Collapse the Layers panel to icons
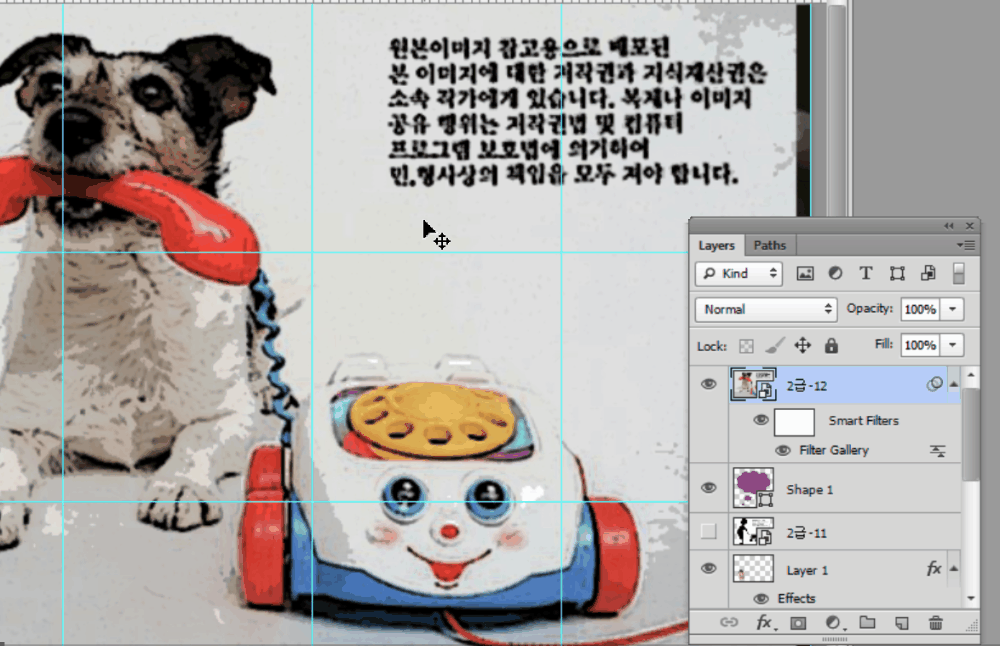 949,226
